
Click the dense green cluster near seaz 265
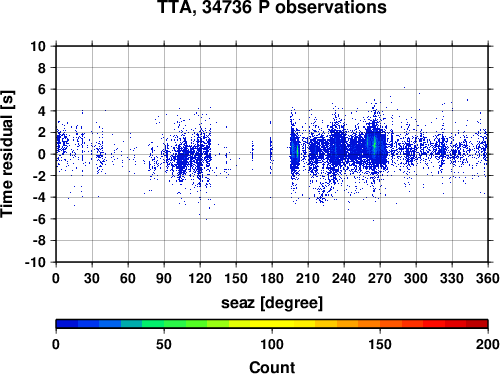coord(374,144)
